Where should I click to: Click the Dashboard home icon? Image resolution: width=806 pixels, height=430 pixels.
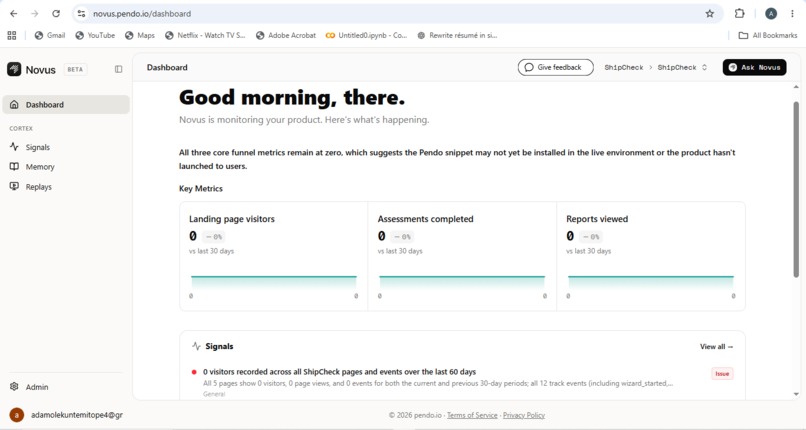pos(14,105)
